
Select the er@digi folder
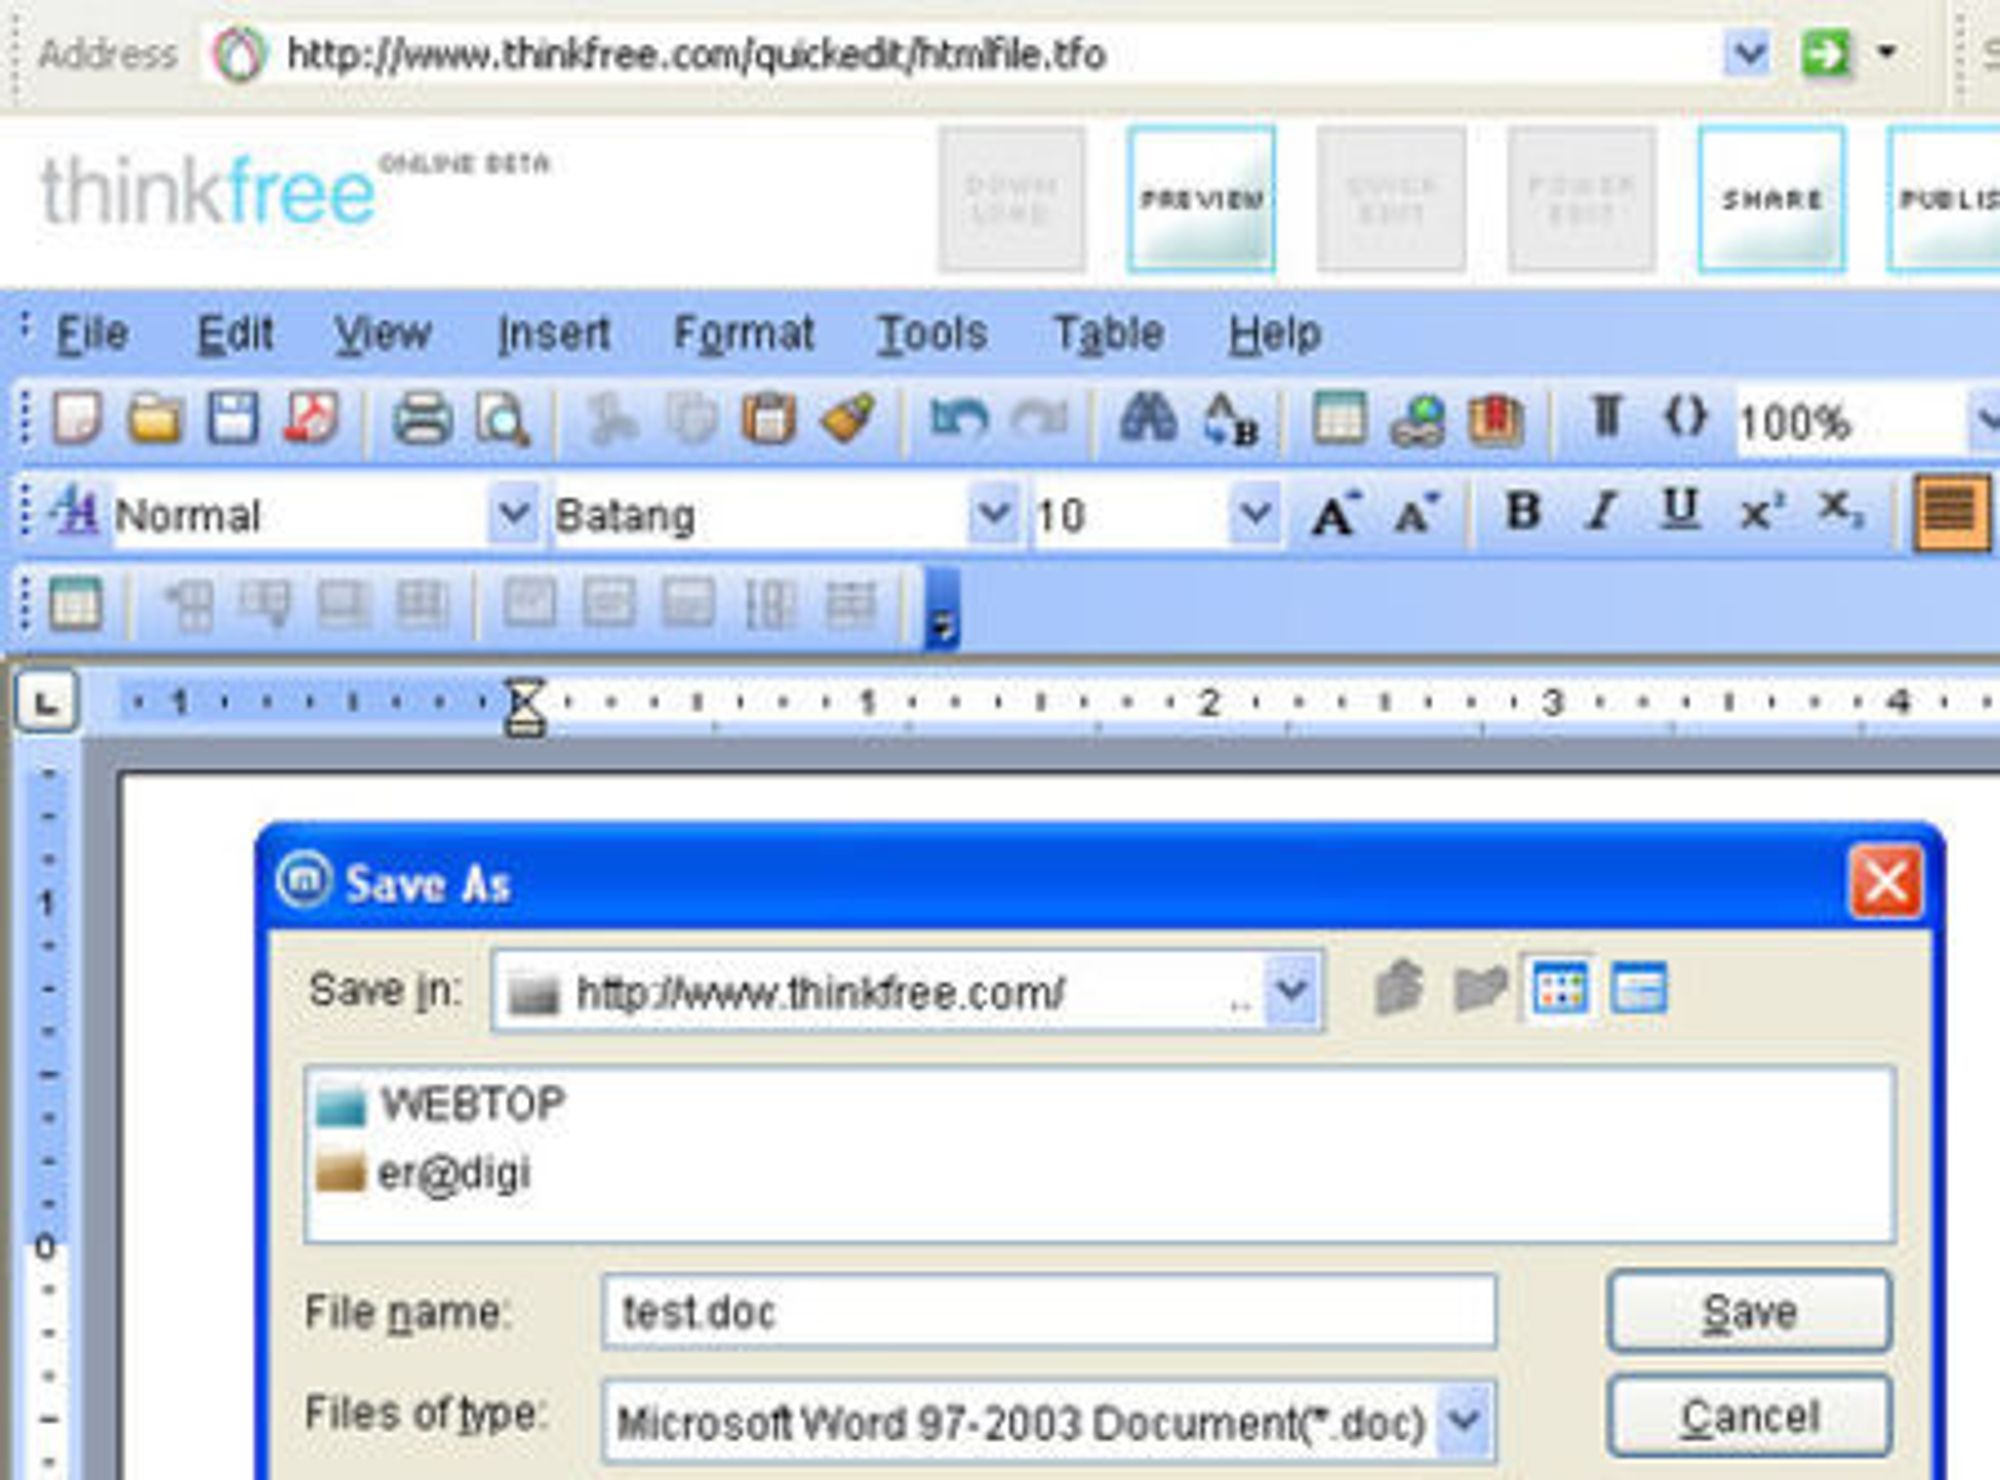point(423,1172)
